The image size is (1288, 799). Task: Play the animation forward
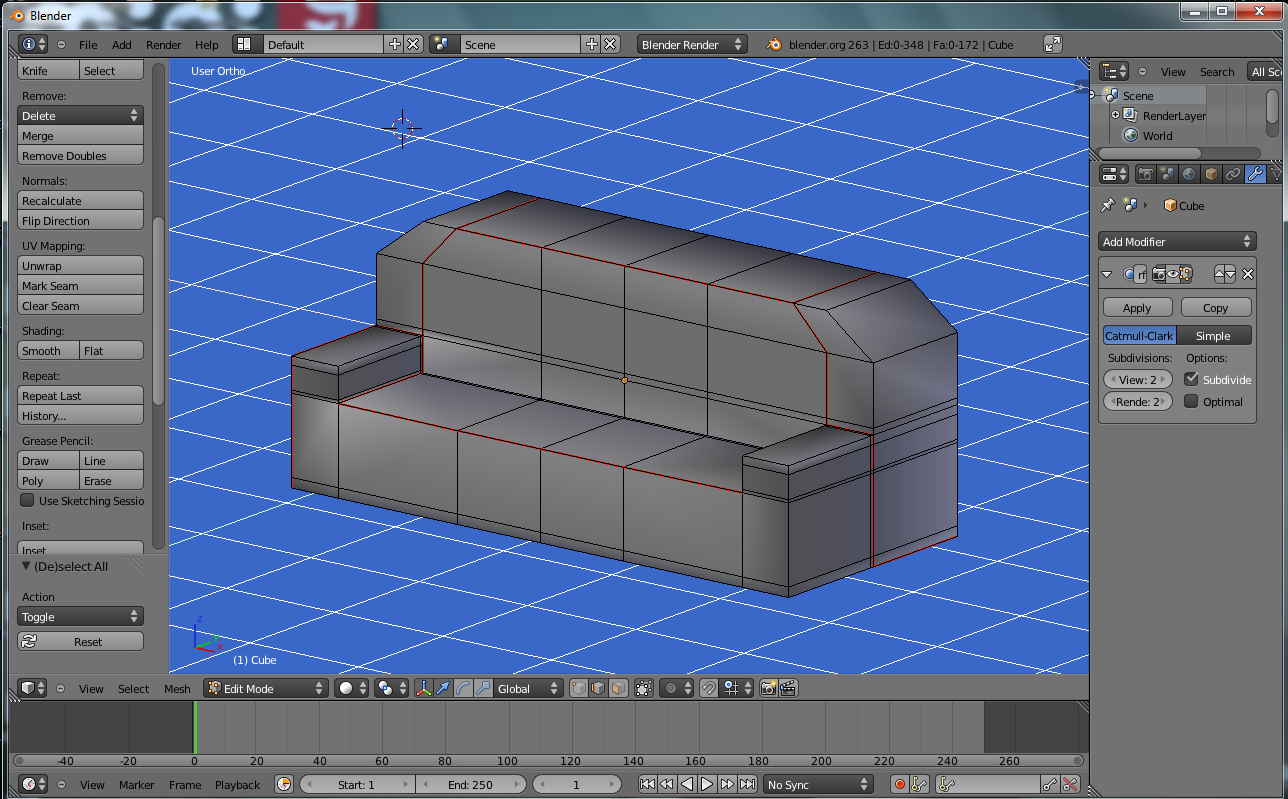tap(707, 785)
